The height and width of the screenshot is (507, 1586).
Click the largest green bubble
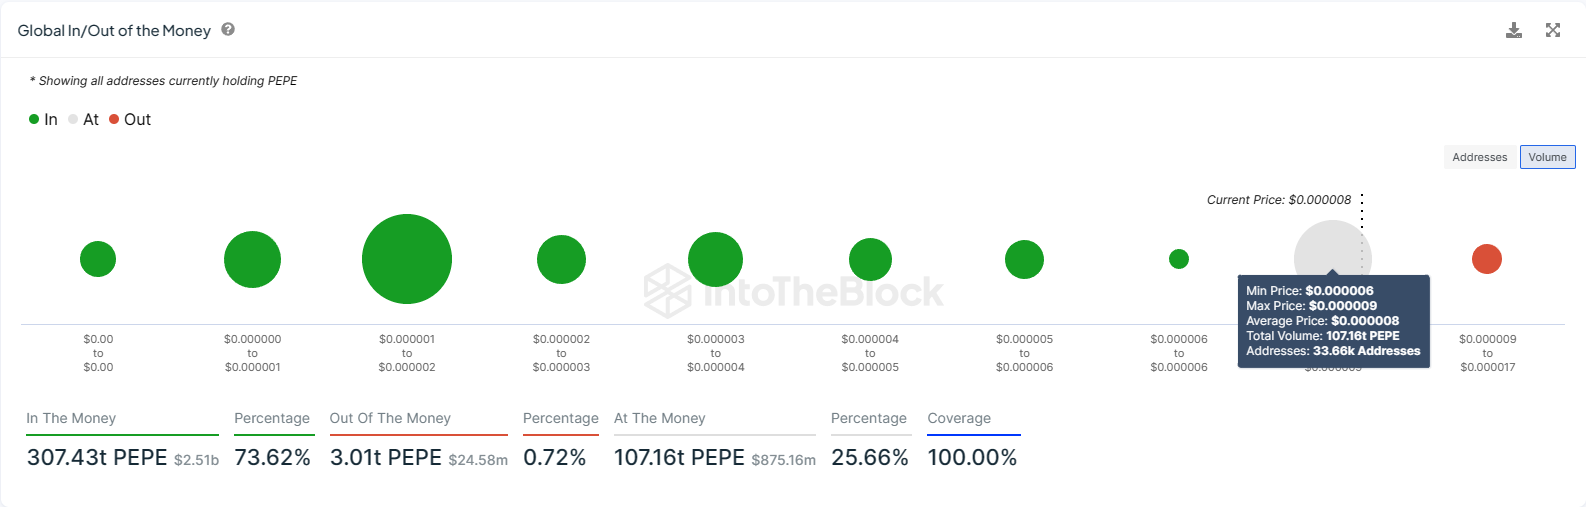coord(407,259)
